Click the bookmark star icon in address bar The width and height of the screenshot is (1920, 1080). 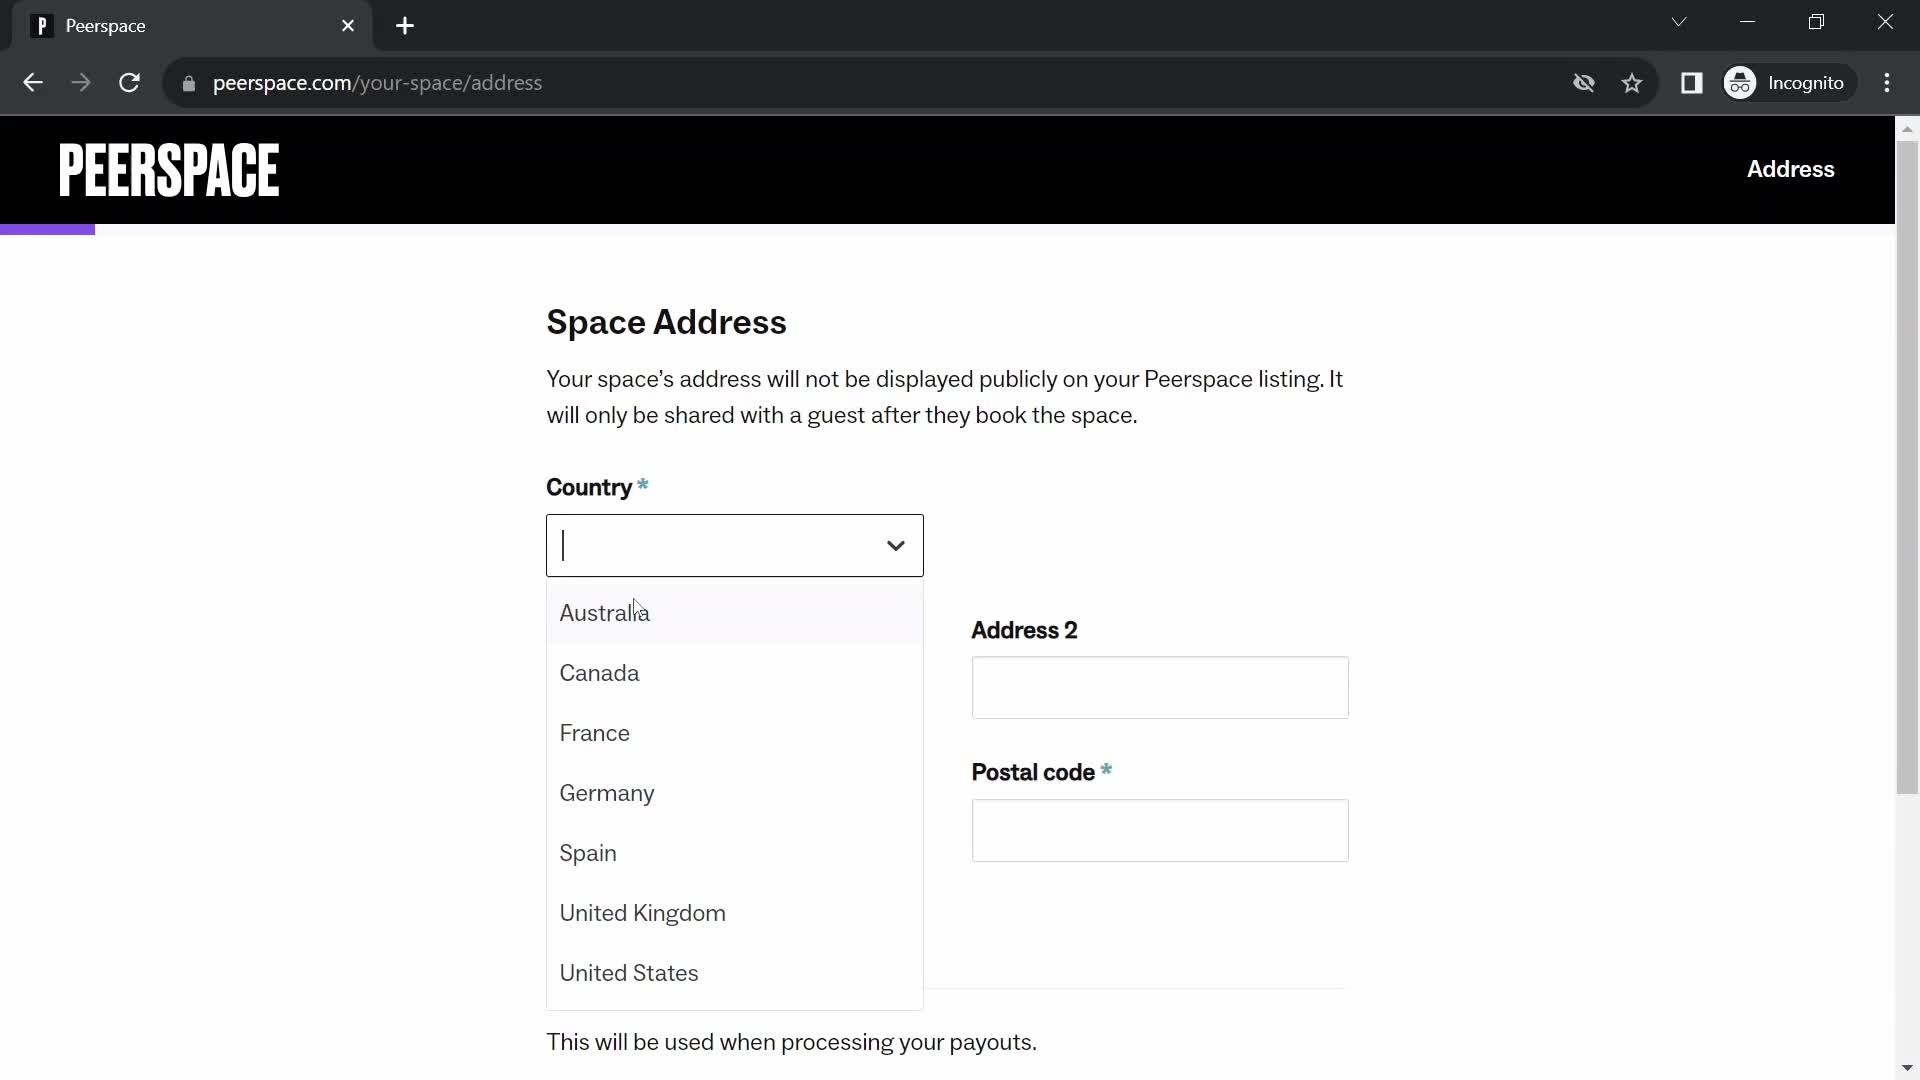pos(1633,83)
